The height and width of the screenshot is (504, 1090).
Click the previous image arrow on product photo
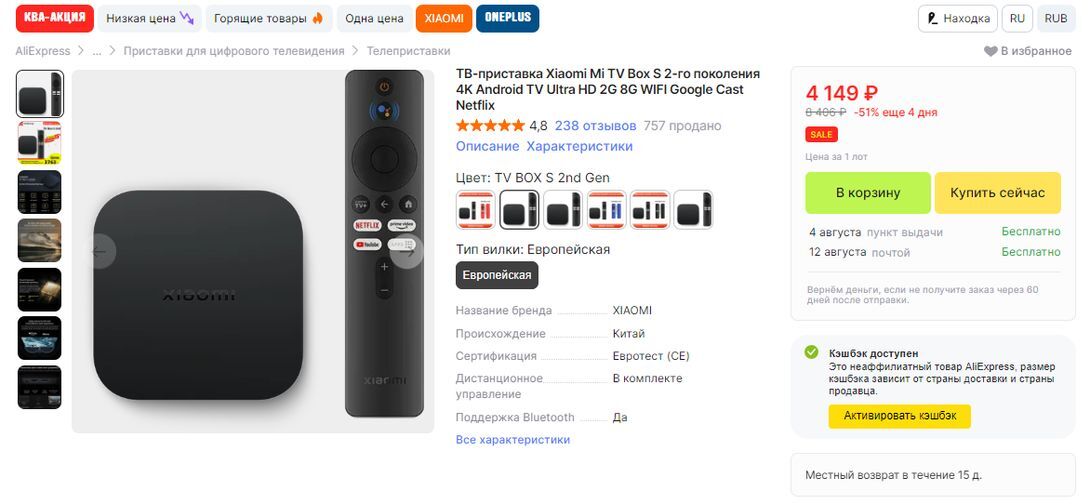tap(99, 252)
